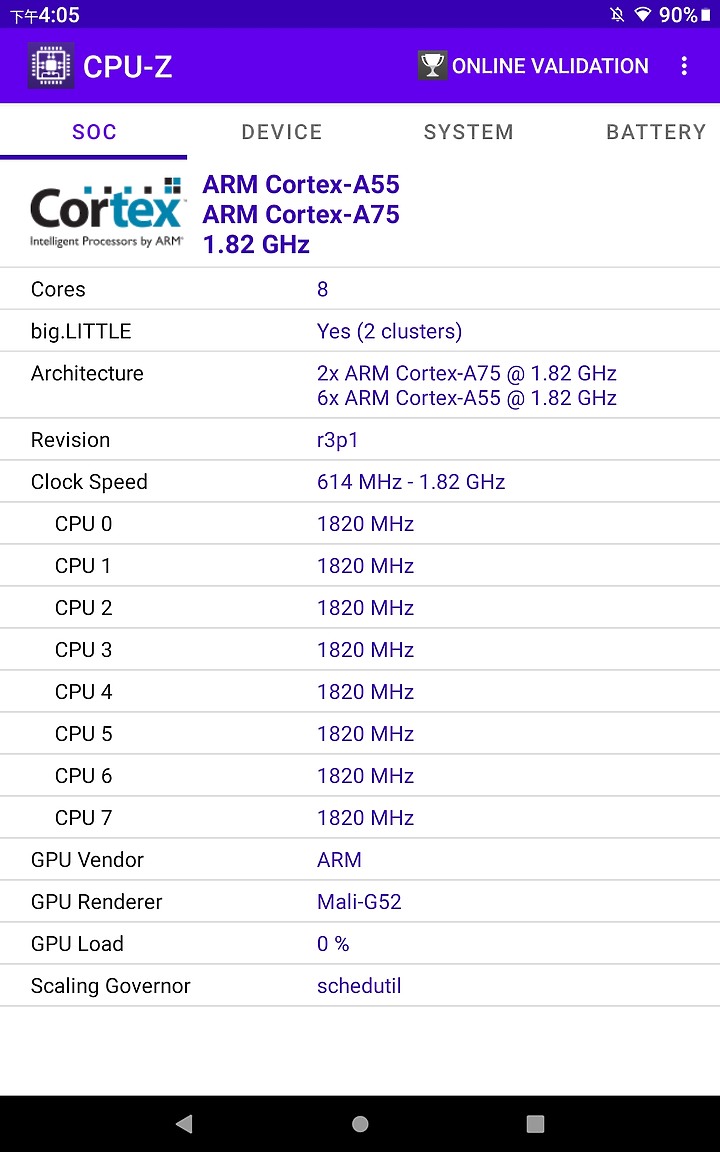Tap the CPU 0 frequency row
Viewport: 720px width, 1152px height.
click(x=360, y=524)
